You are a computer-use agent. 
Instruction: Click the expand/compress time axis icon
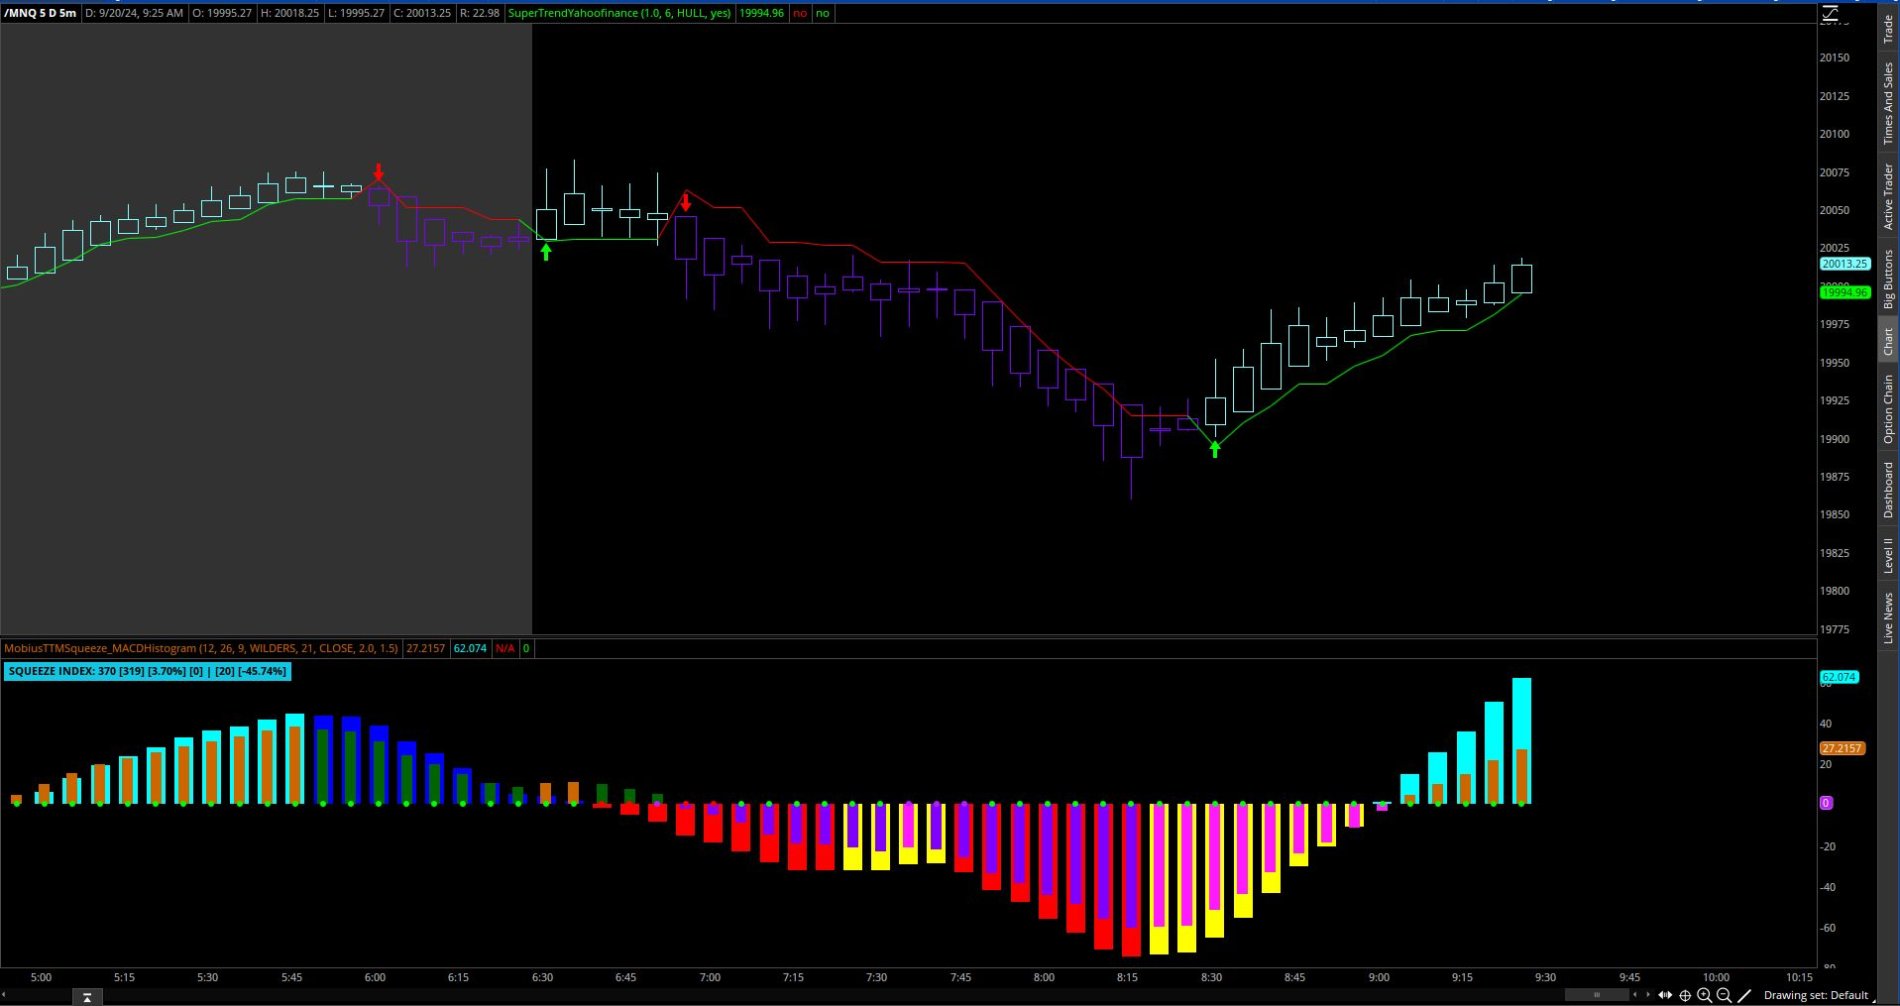tap(1665, 995)
